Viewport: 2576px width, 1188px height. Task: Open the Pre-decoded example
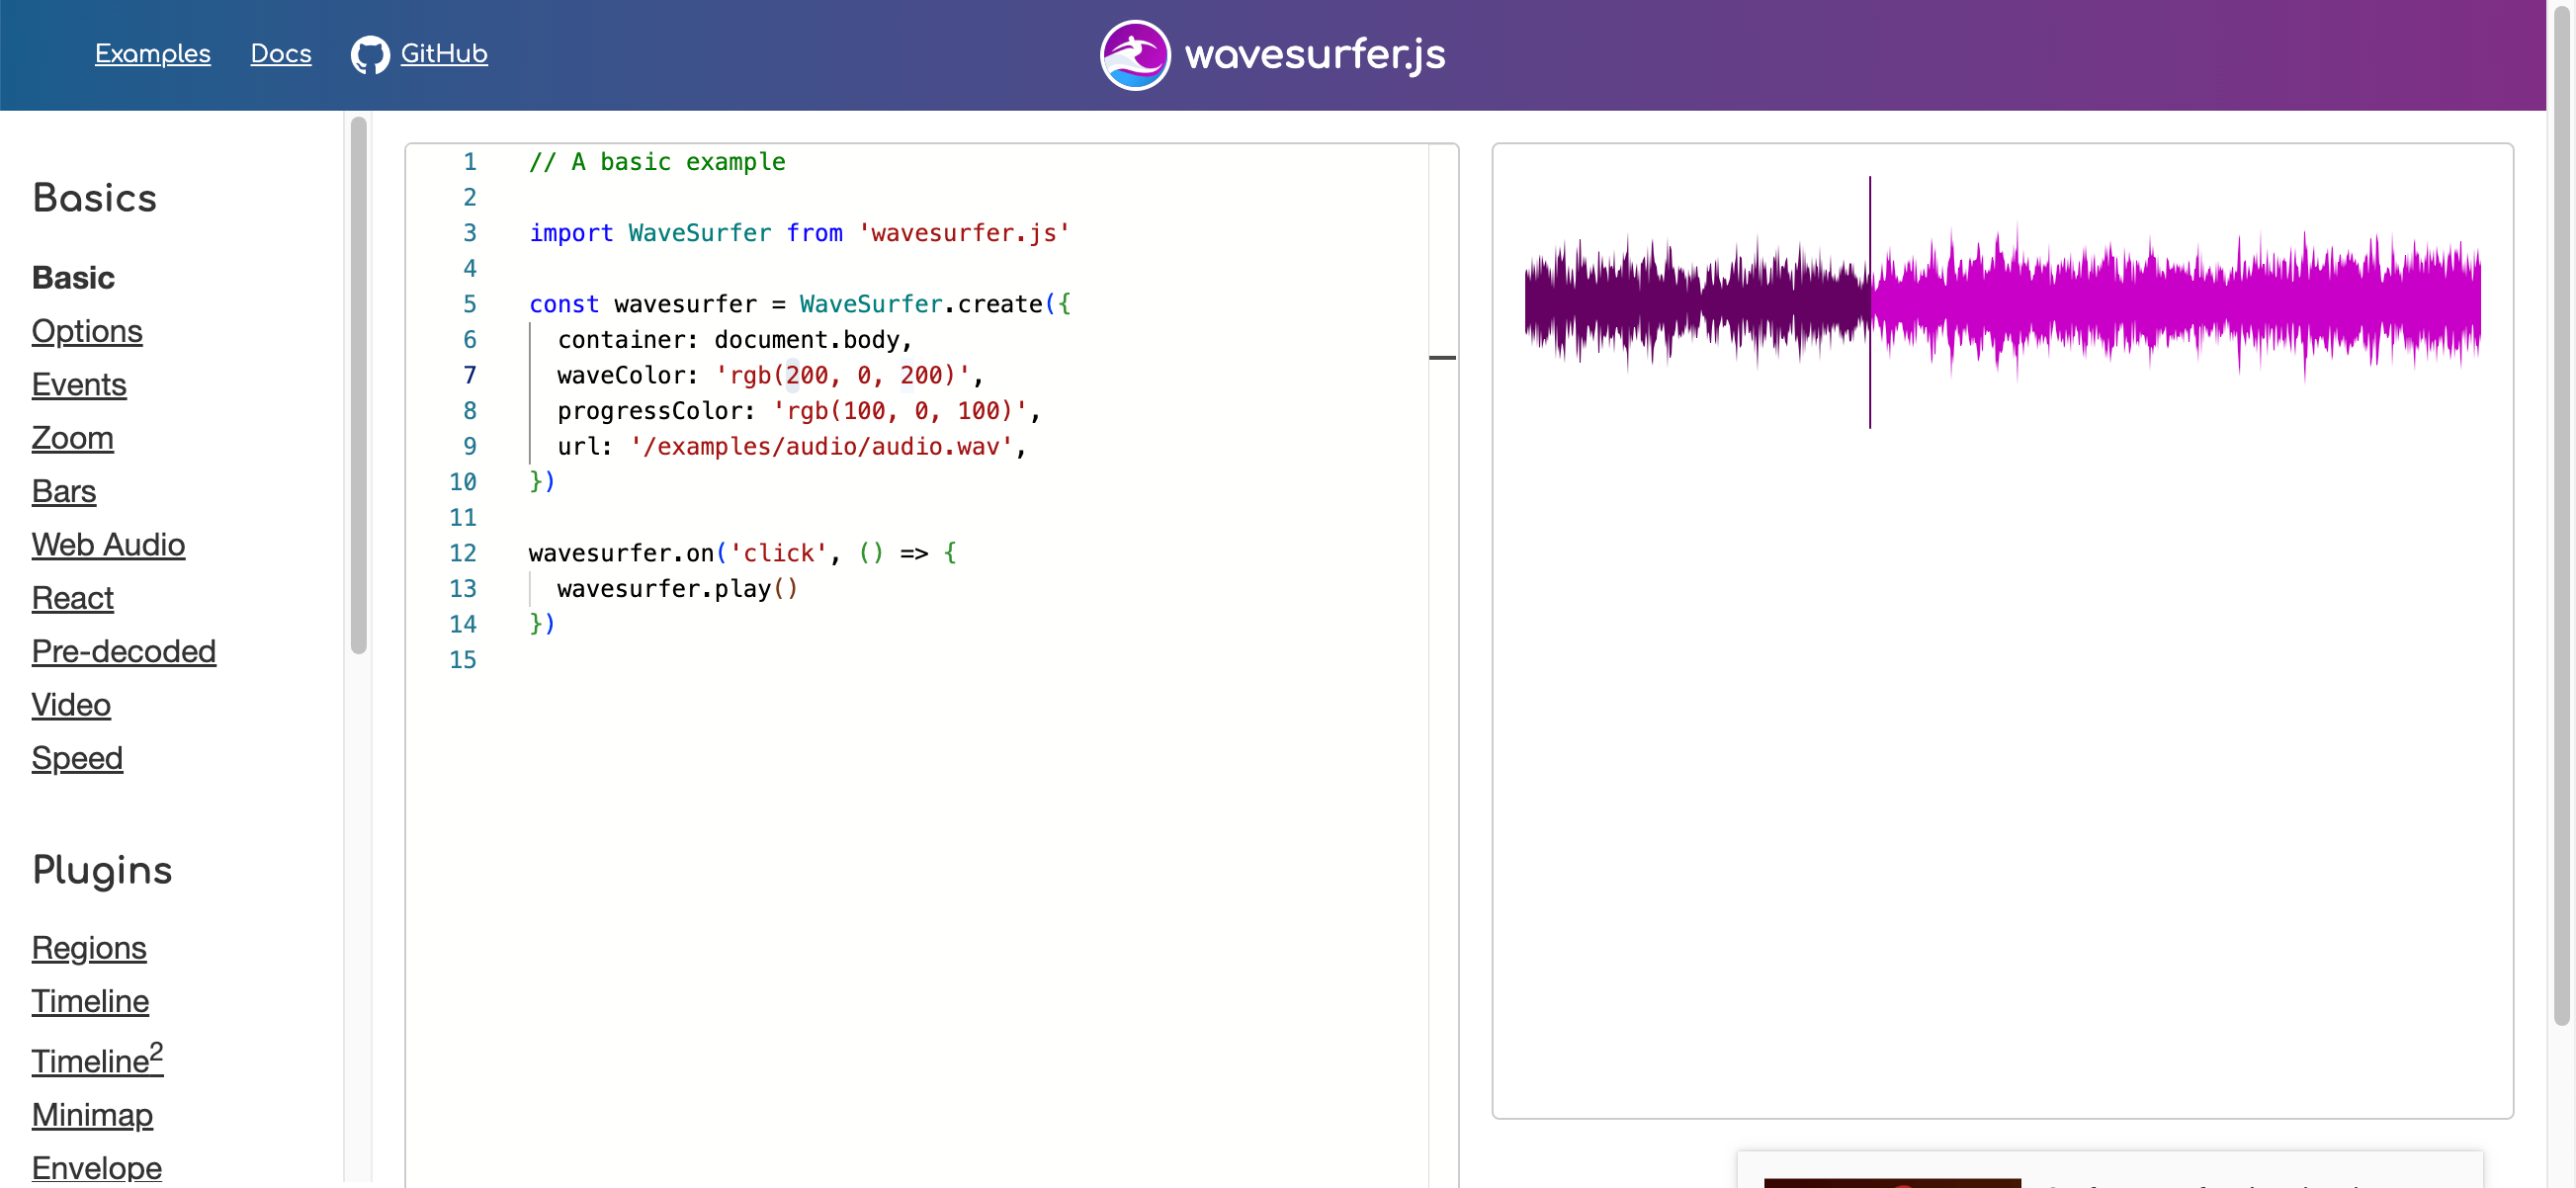(x=124, y=651)
